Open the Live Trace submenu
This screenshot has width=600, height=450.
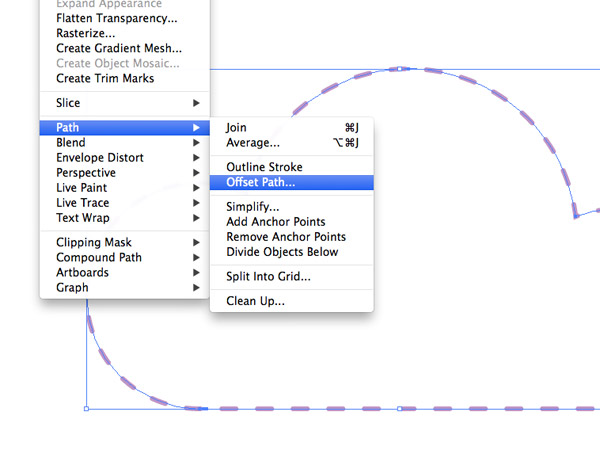click(124, 203)
